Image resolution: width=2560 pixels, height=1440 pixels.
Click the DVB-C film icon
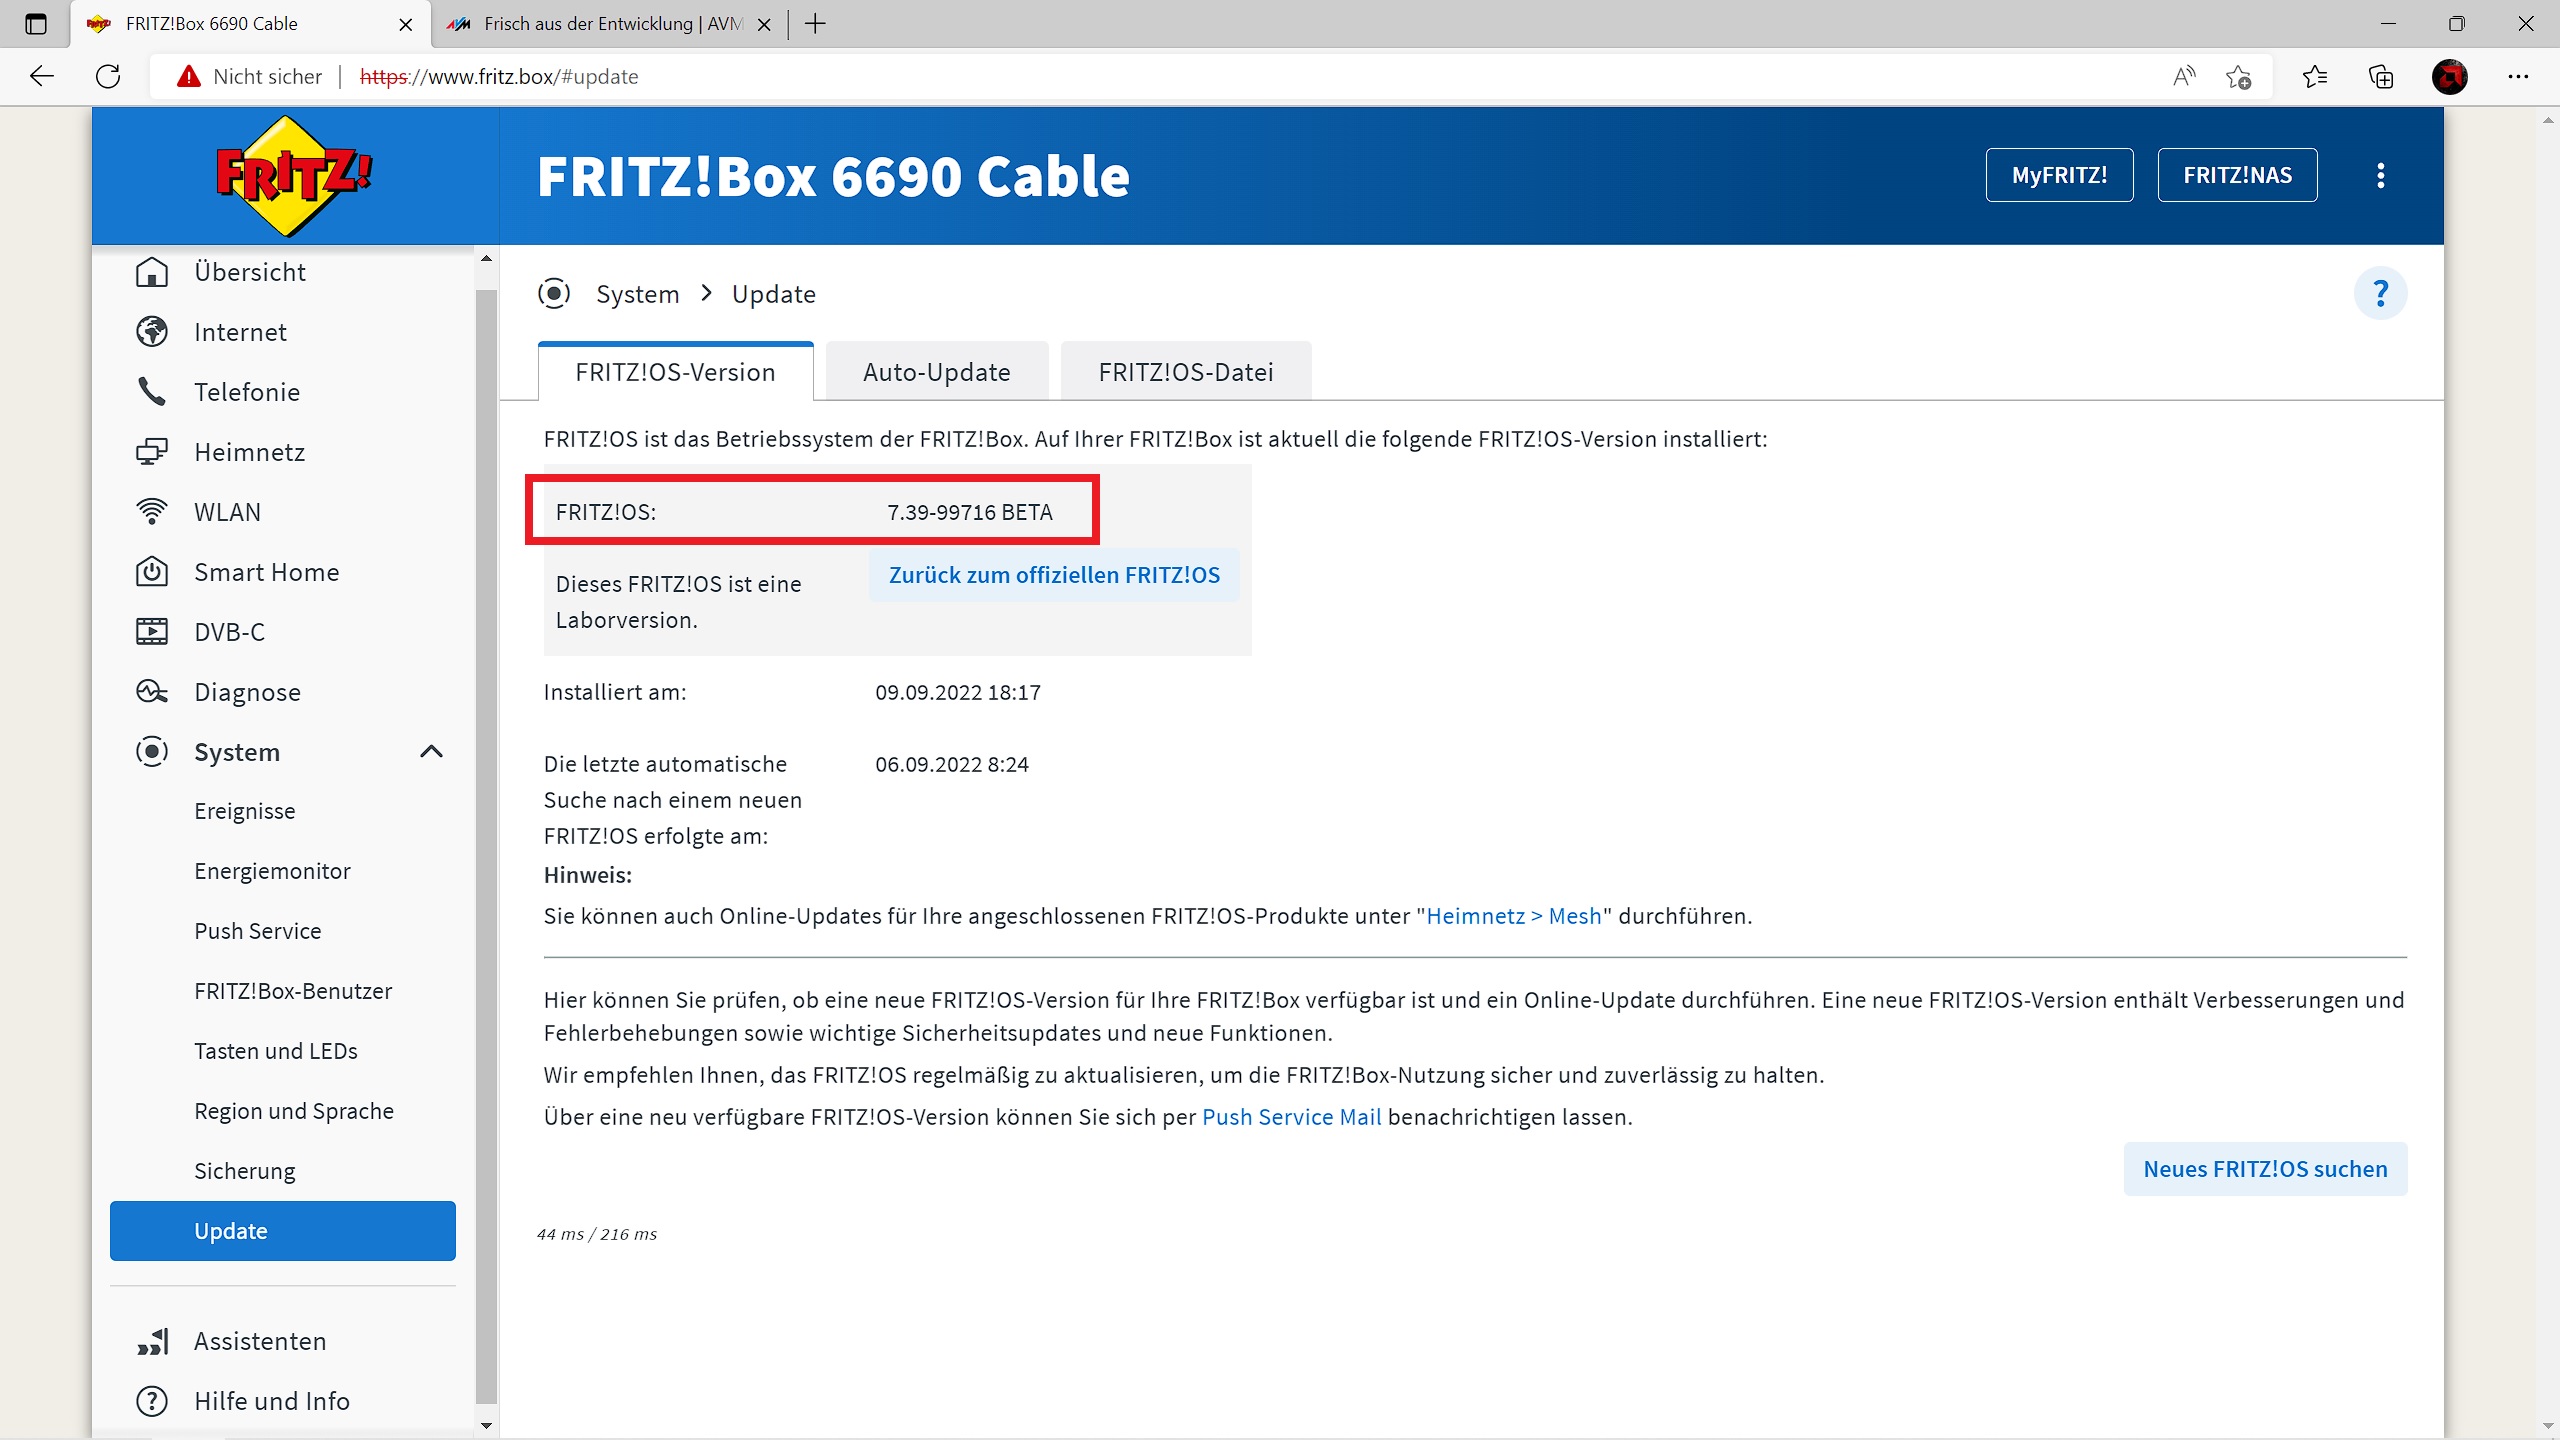coord(152,632)
